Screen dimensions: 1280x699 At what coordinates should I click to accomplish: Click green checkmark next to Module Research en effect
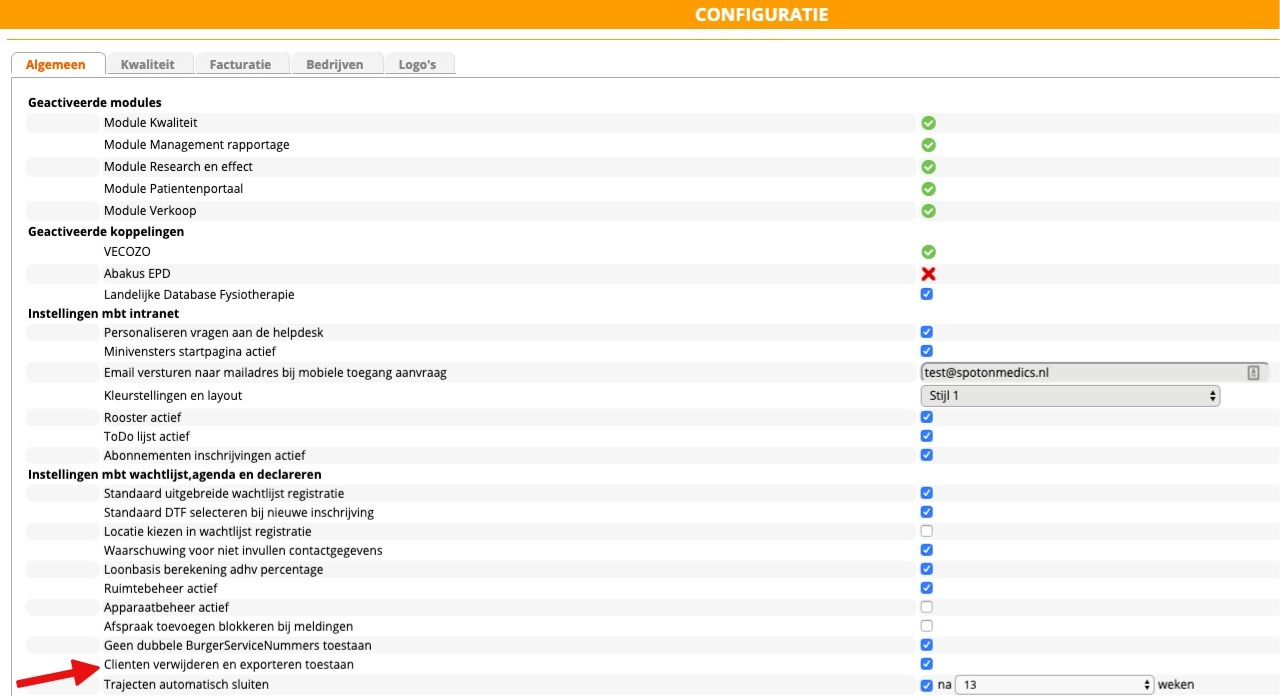928,167
